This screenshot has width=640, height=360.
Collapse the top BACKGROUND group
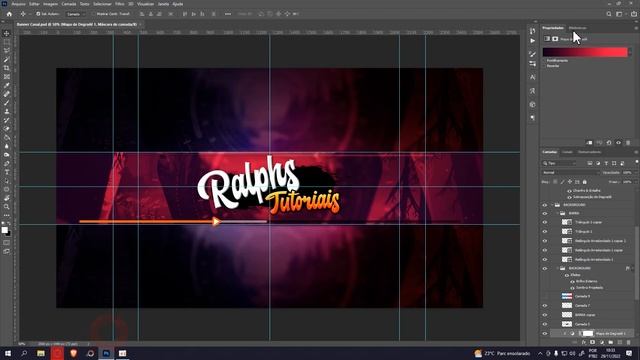552,205
